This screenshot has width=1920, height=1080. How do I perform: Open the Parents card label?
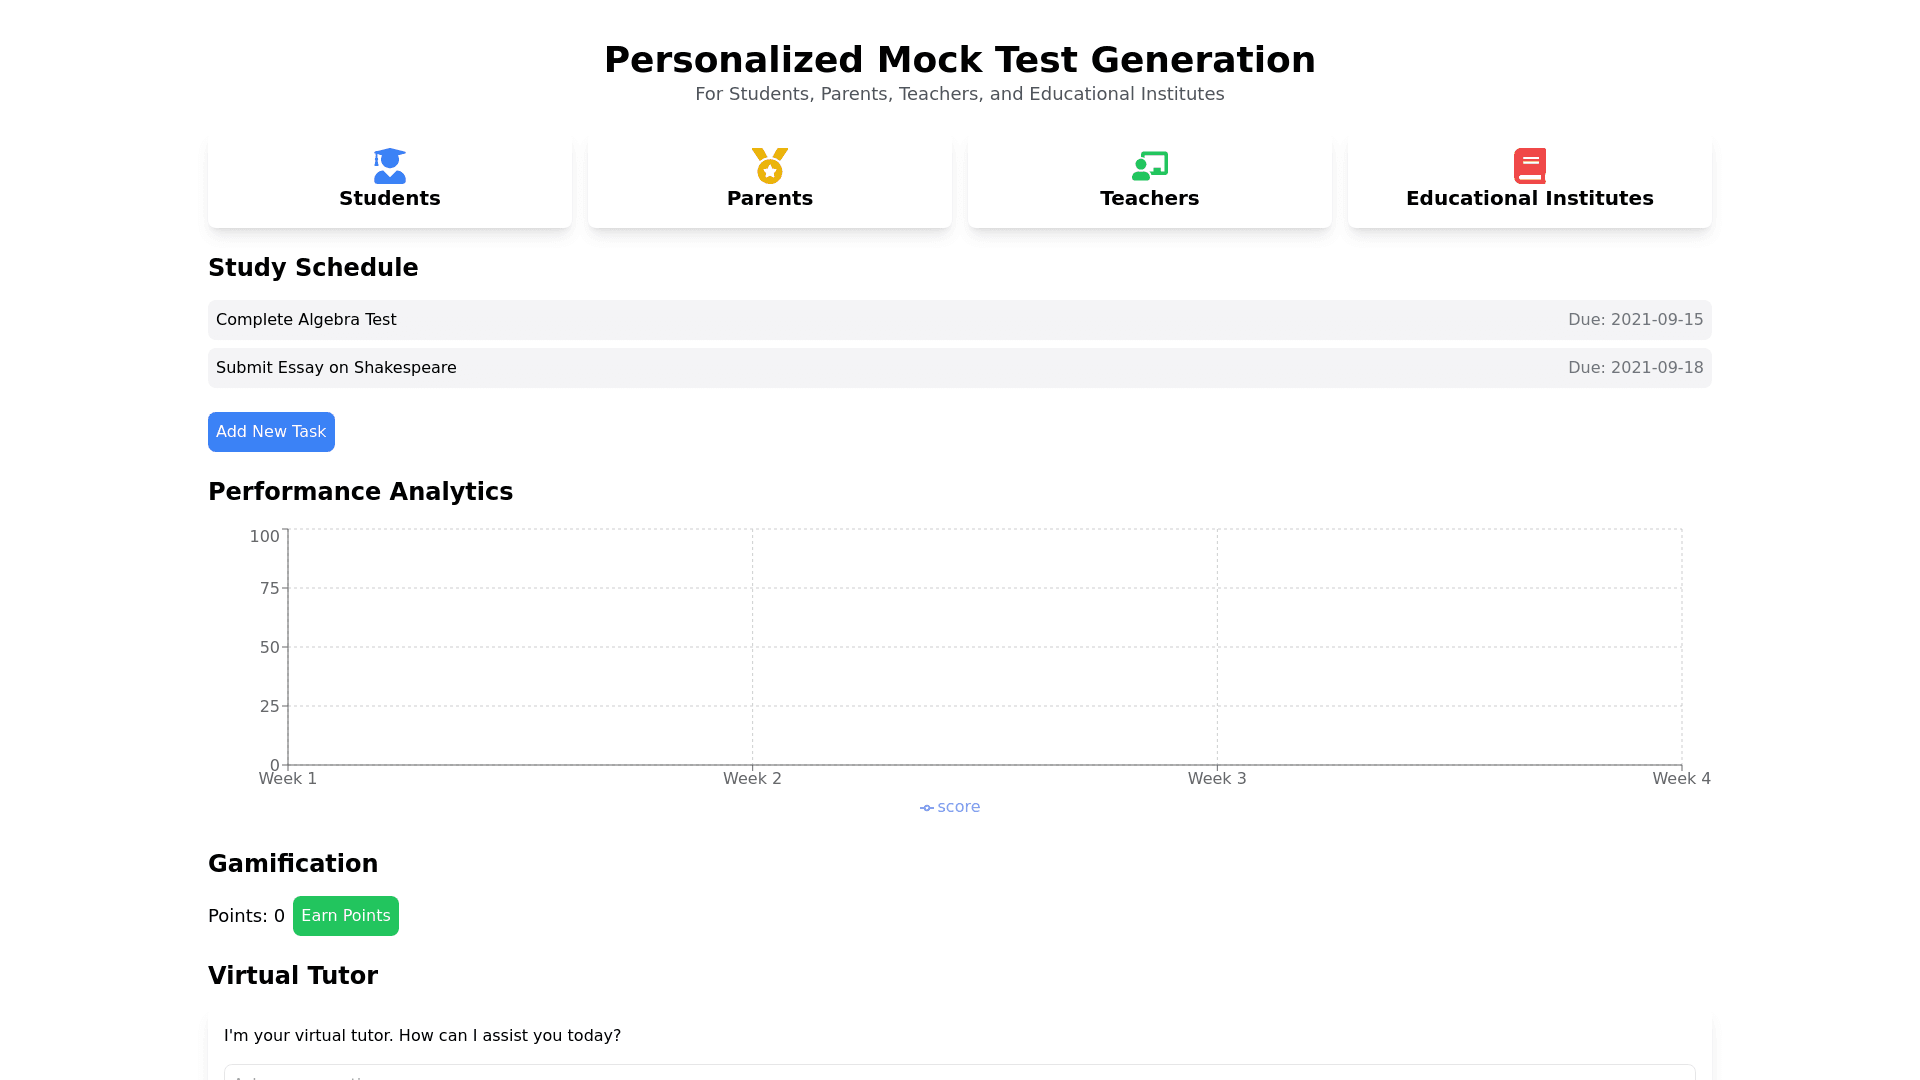[770, 198]
